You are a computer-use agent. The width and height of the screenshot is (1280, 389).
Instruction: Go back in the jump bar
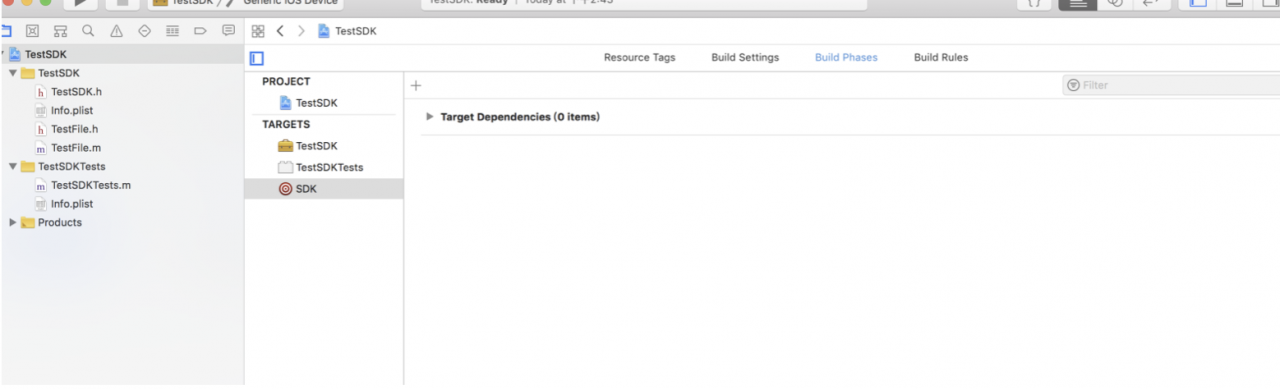pos(281,31)
